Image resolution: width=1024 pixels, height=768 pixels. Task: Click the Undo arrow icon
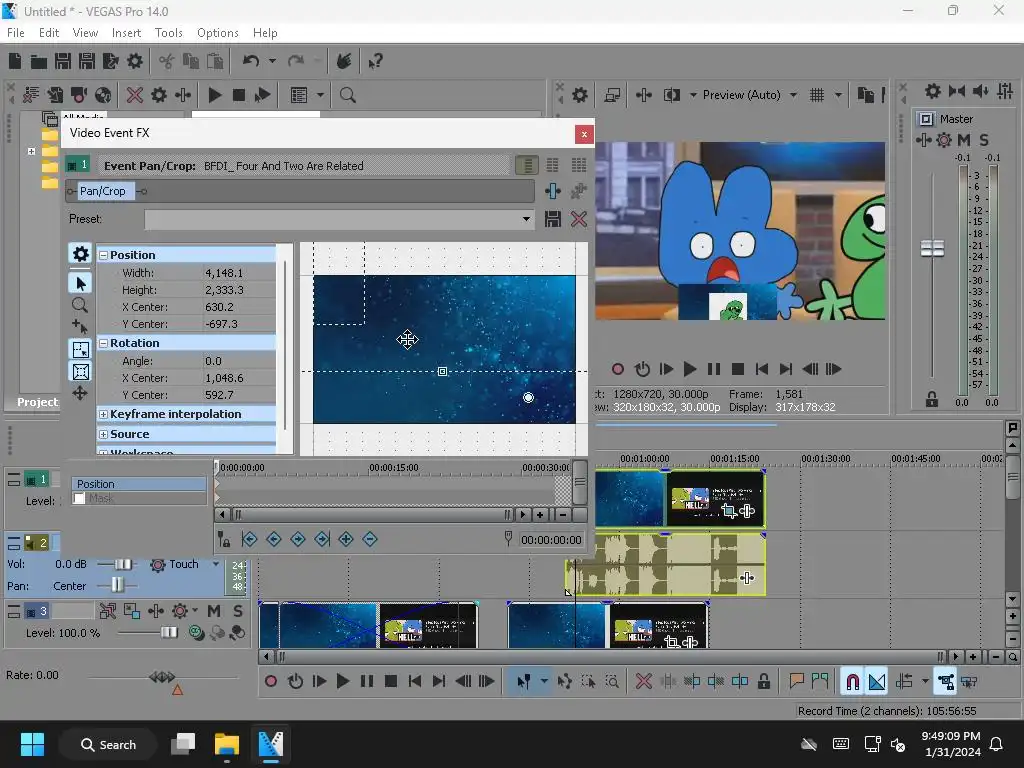[x=251, y=61]
